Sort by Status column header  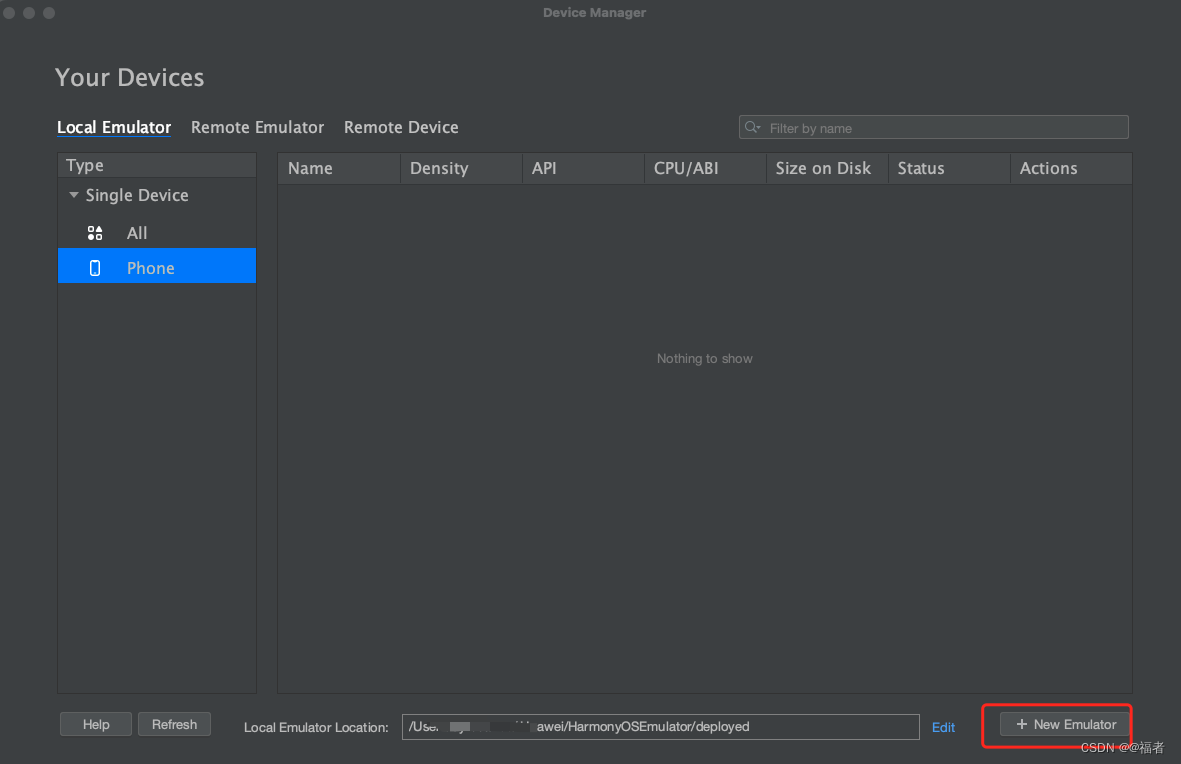tap(949, 168)
